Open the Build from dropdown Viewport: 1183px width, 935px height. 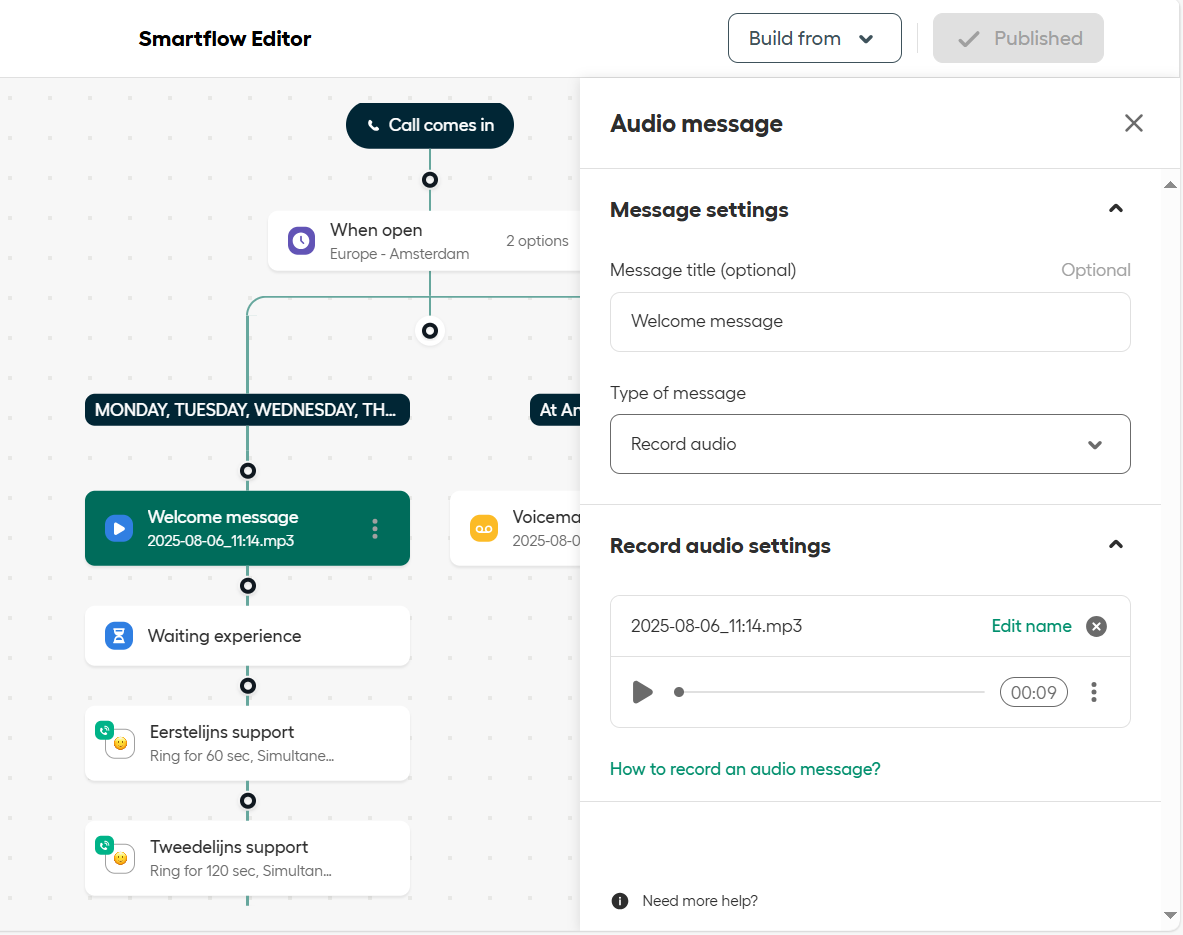(814, 39)
